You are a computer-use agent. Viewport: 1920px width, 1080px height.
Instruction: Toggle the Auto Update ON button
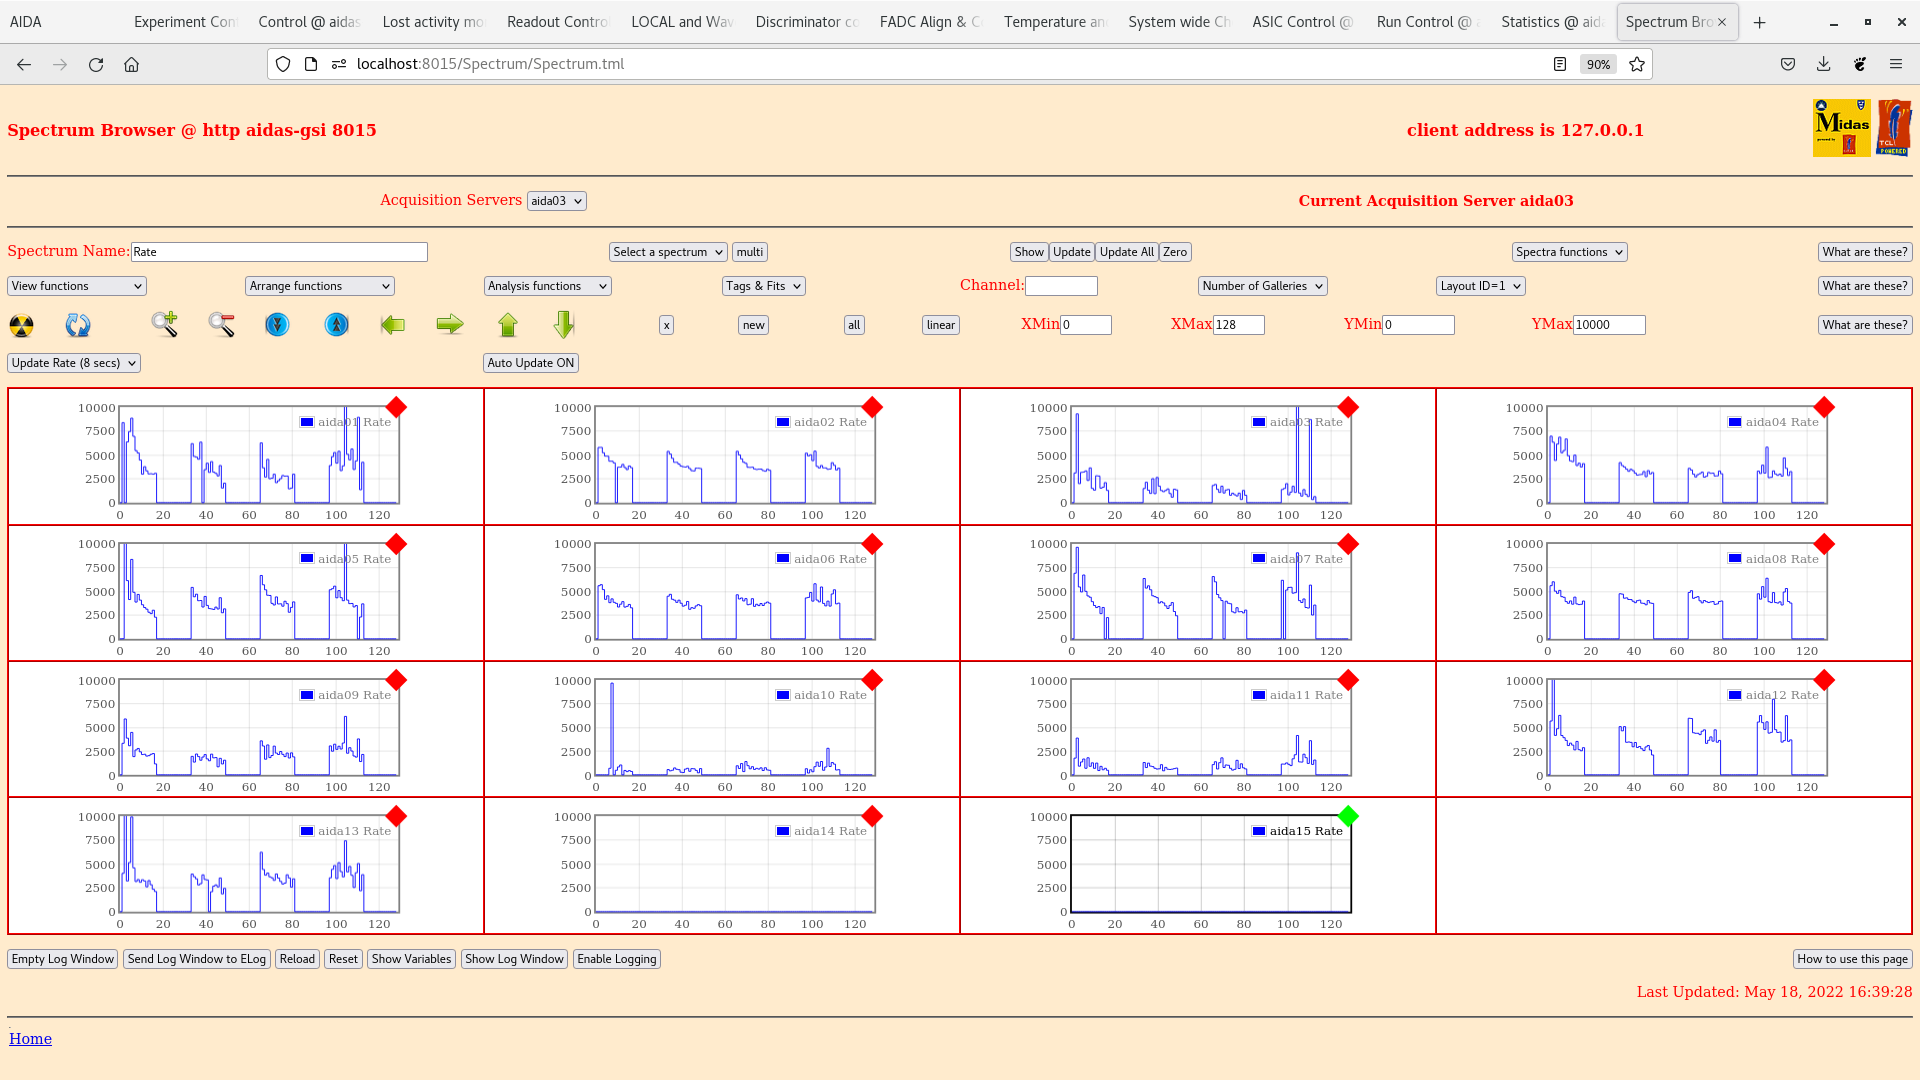click(x=531, y=363)
